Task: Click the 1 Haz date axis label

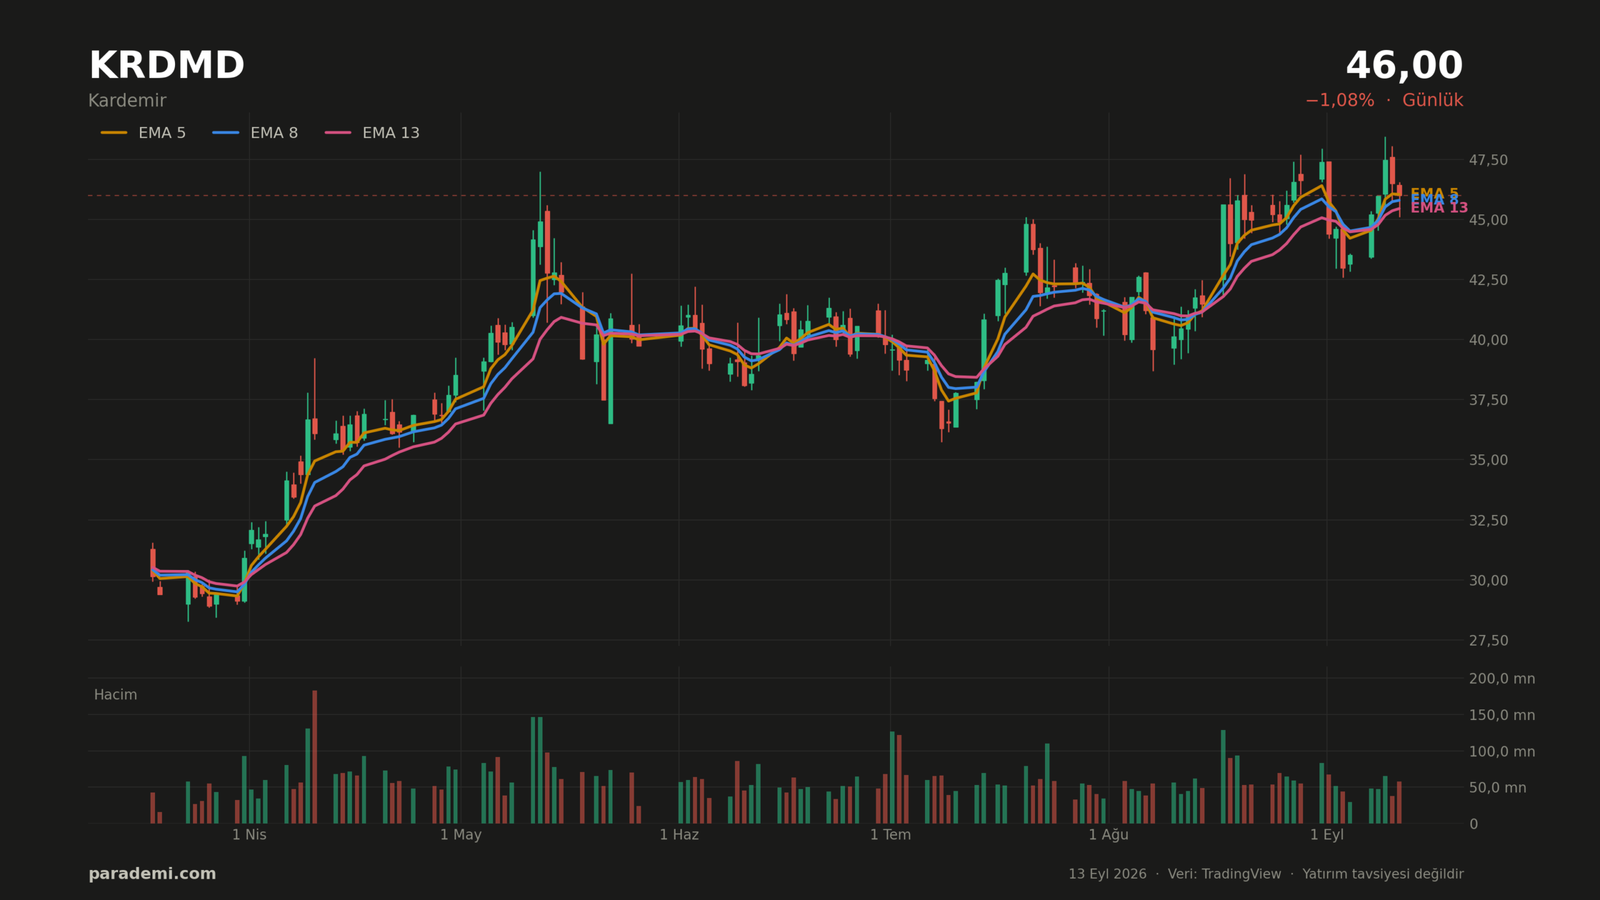Action: 679,835
